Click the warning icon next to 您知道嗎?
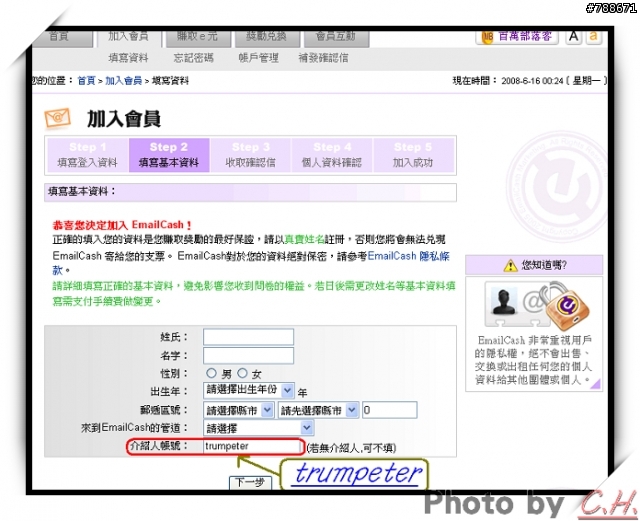 510,266
